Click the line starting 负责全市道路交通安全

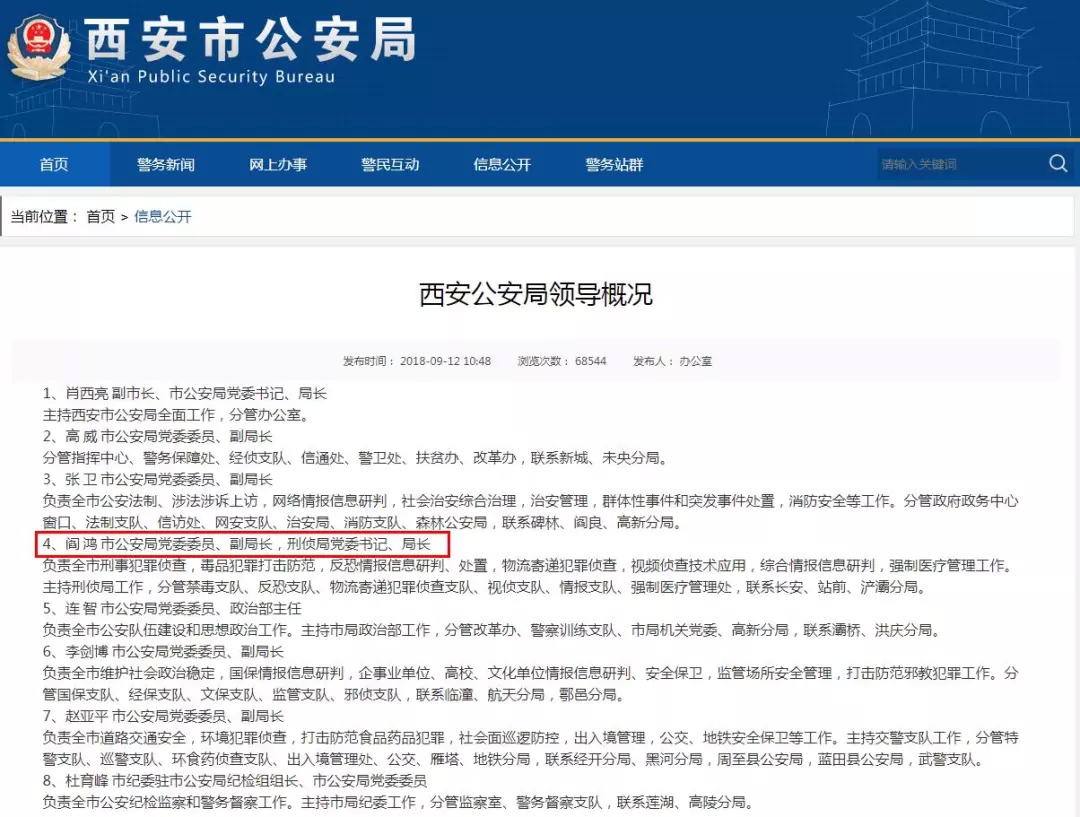[x=530, y=738]
